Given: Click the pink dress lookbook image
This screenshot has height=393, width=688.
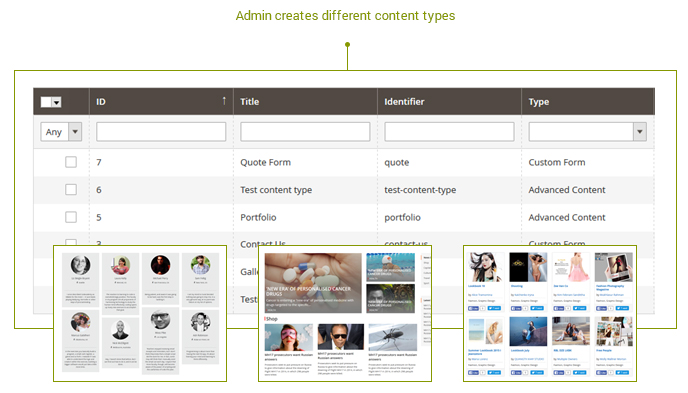Looking at the screenshot, I should 571,267.
